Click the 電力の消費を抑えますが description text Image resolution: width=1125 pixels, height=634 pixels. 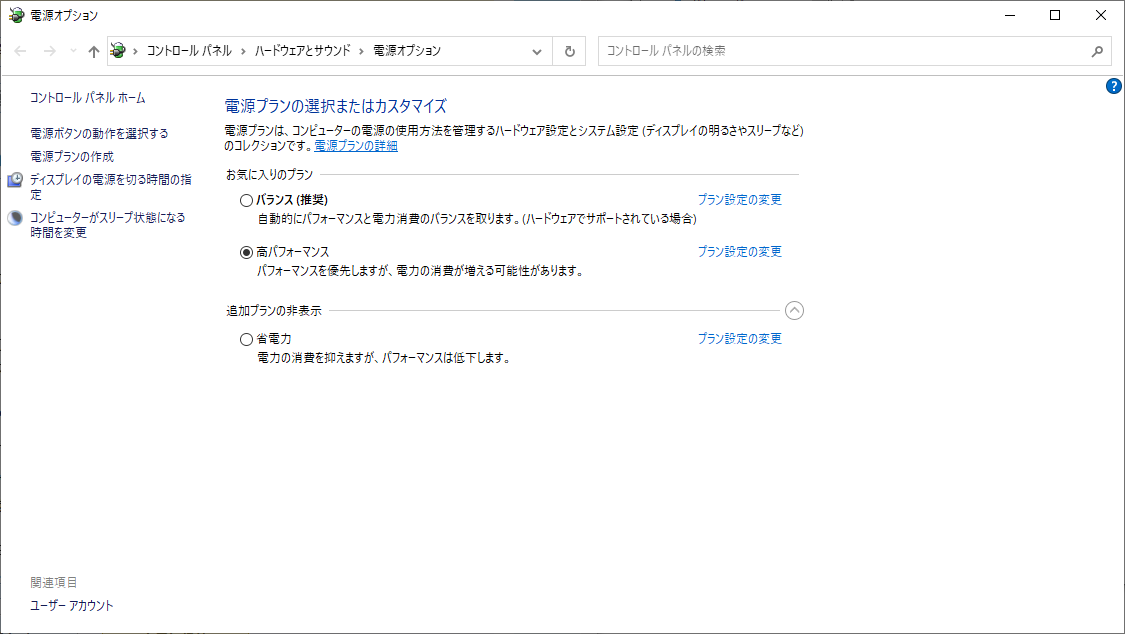coord(385,358)
